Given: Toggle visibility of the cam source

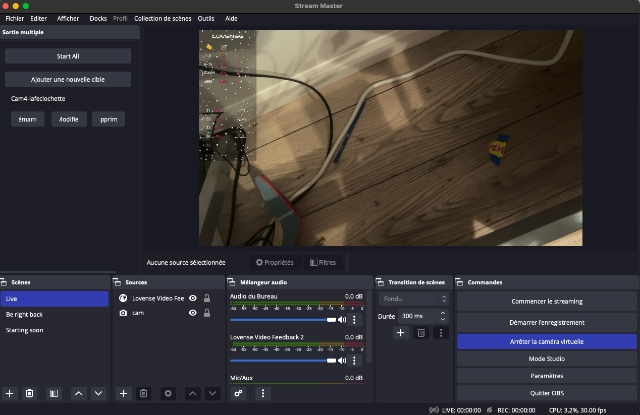Looking at the screenshot, I should click(x=192, y=313).
